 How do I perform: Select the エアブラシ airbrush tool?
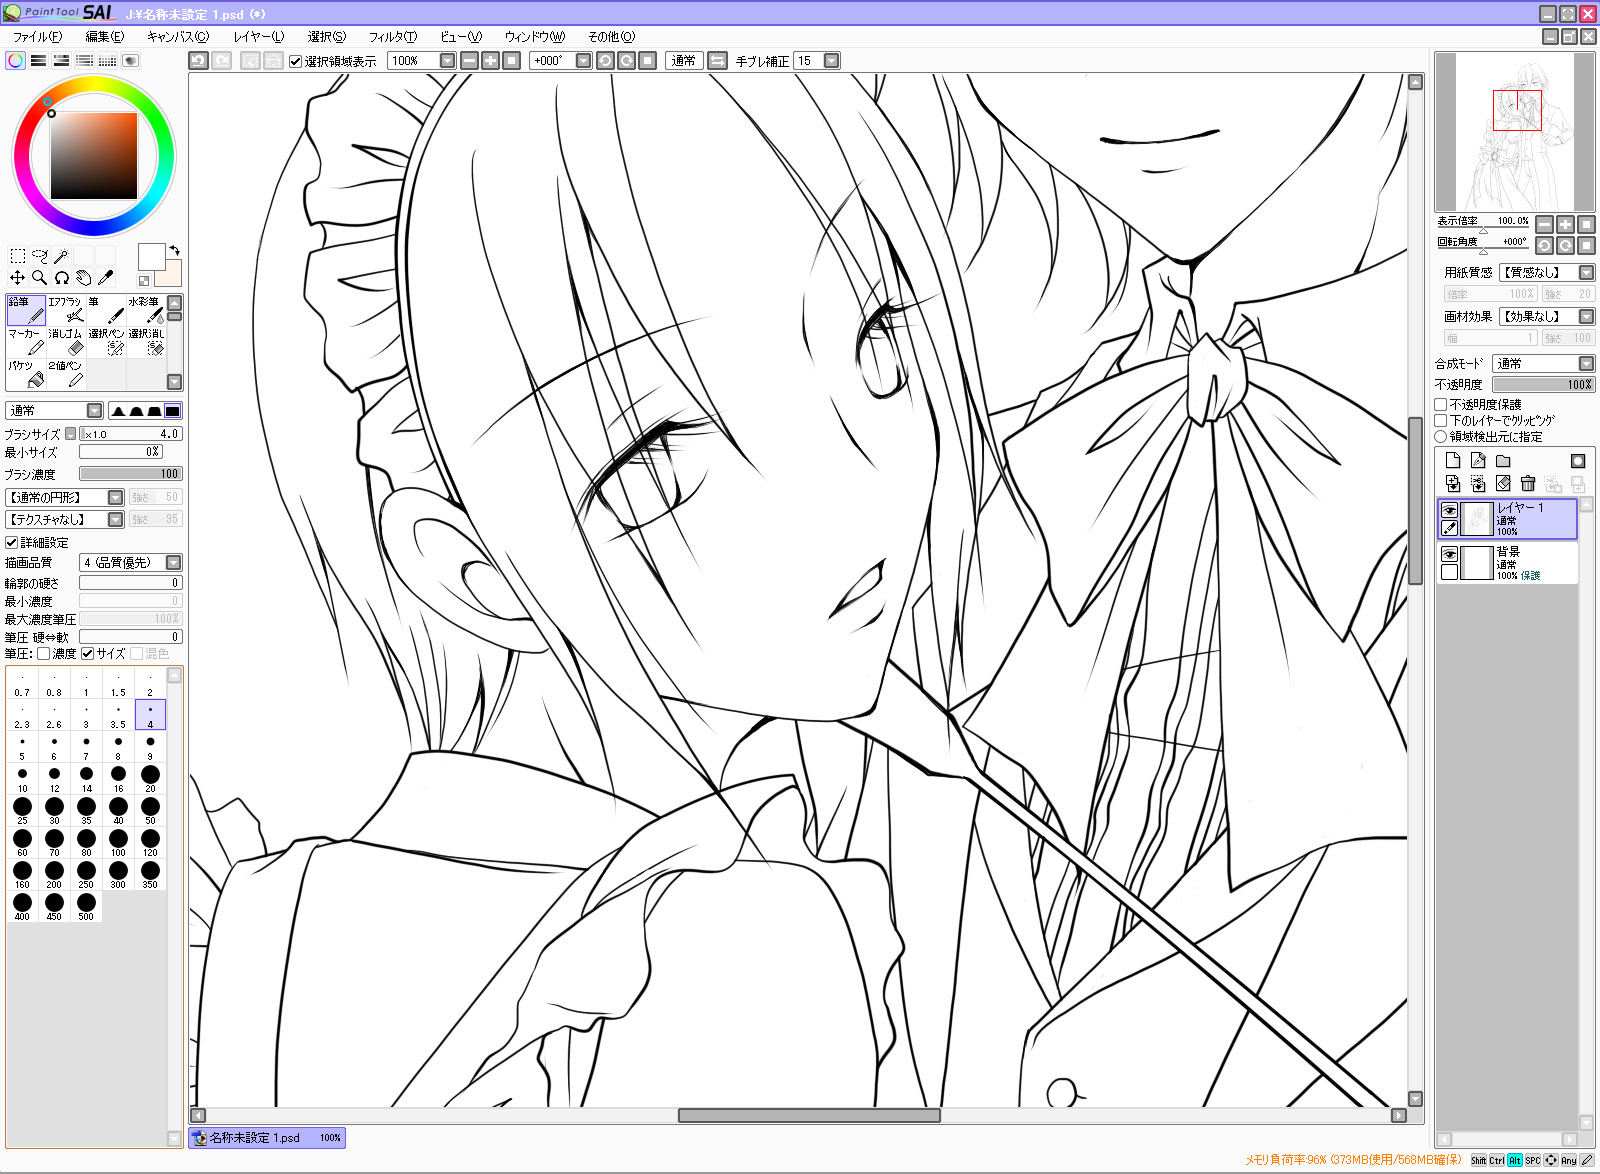pos(66,310)
